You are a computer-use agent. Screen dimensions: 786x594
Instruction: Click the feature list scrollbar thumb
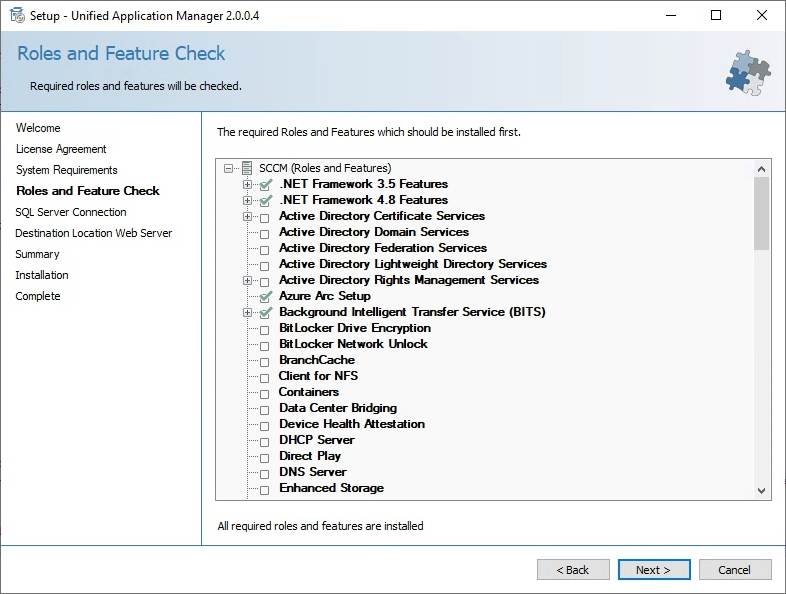[761, 213]
